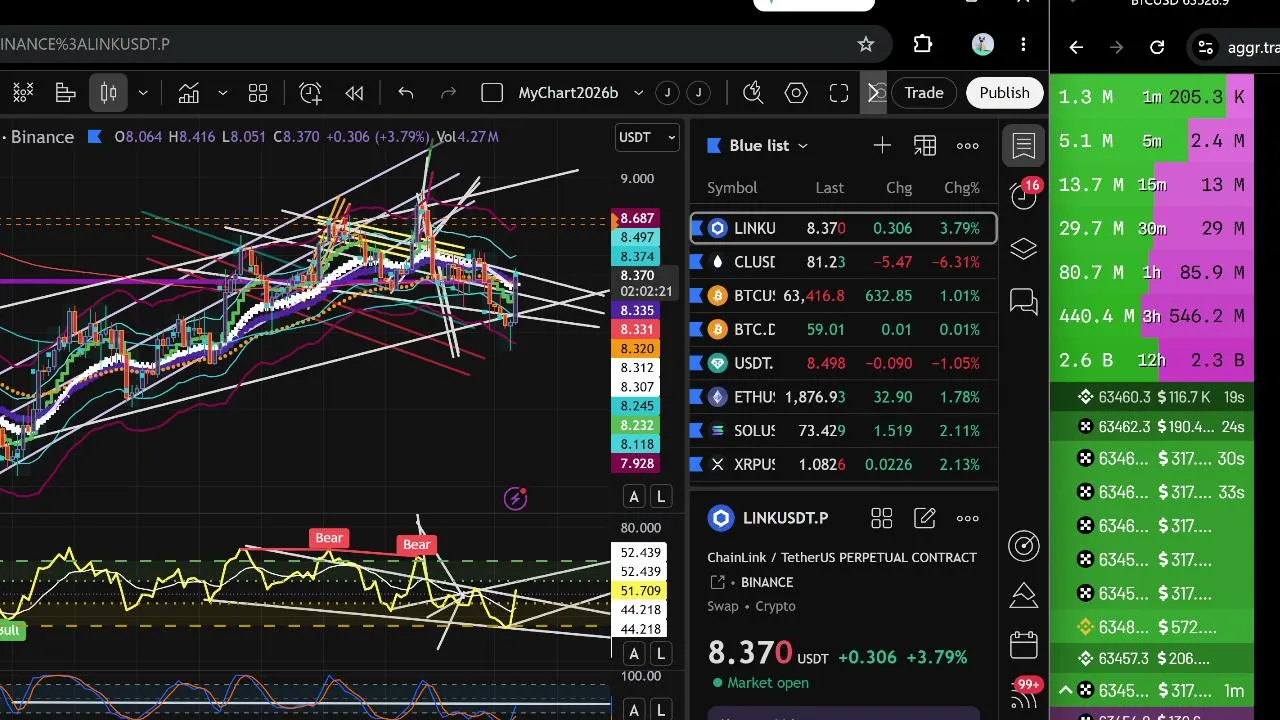Open the screener radar sidebar icon
This screenshot has width=1280, height=720.
click(x=1024, y=545)
